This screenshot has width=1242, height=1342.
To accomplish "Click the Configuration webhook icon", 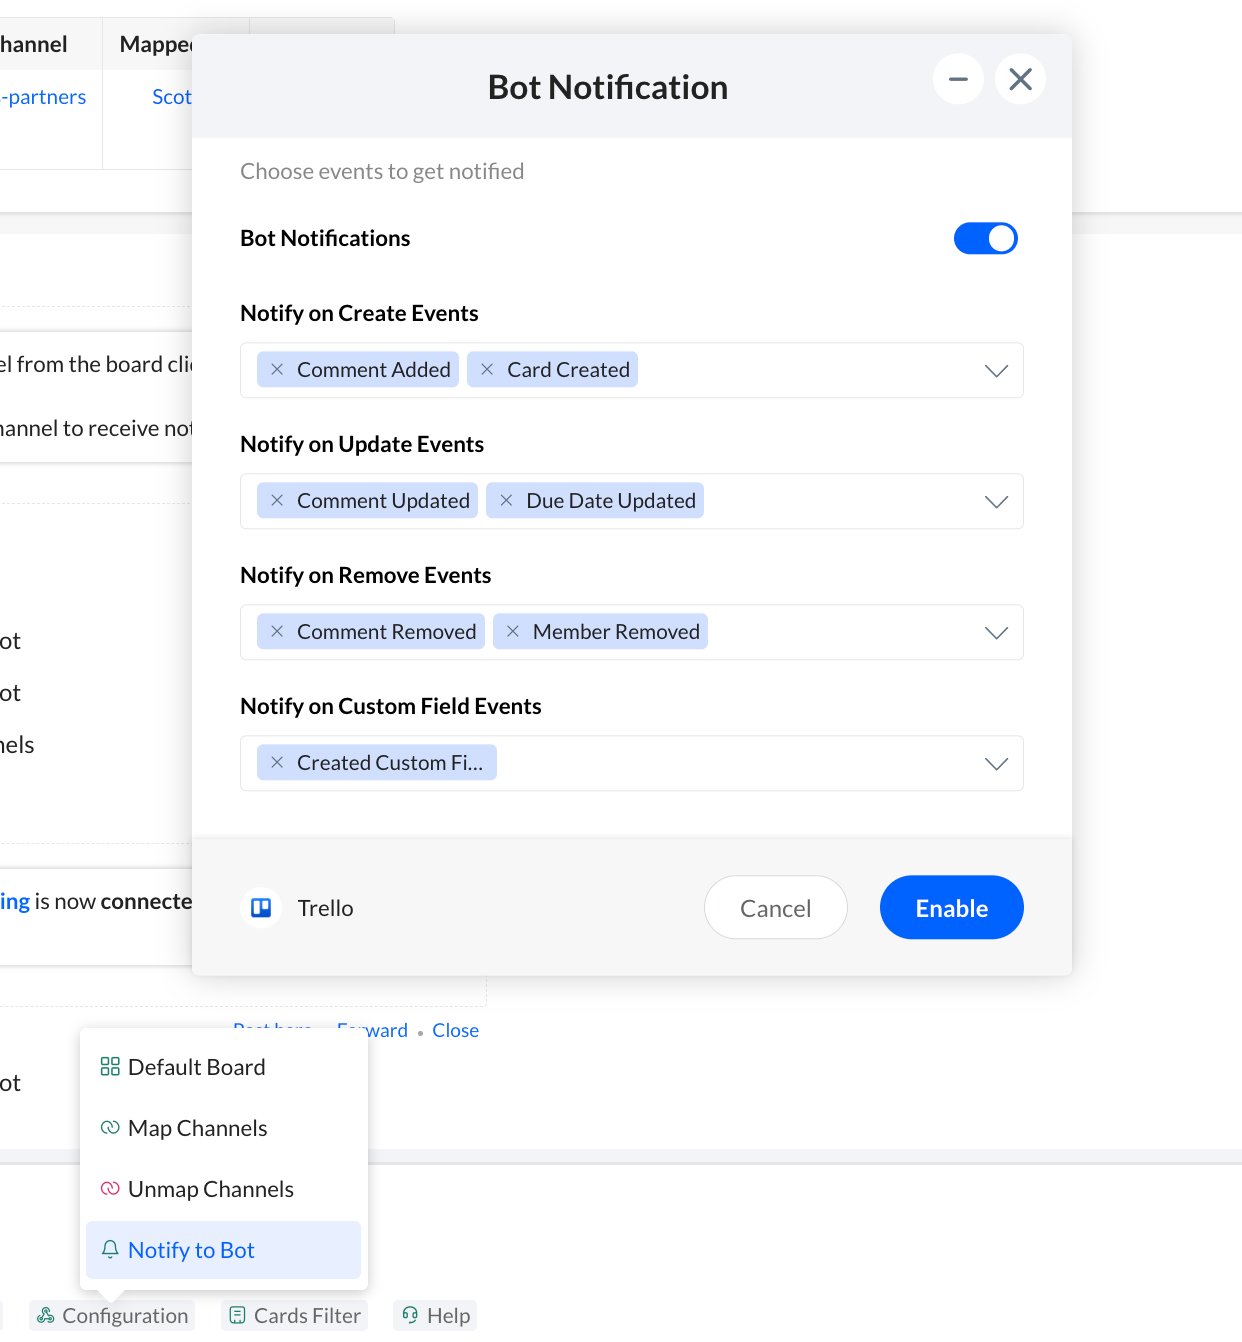I will (x=46, y=1315).
